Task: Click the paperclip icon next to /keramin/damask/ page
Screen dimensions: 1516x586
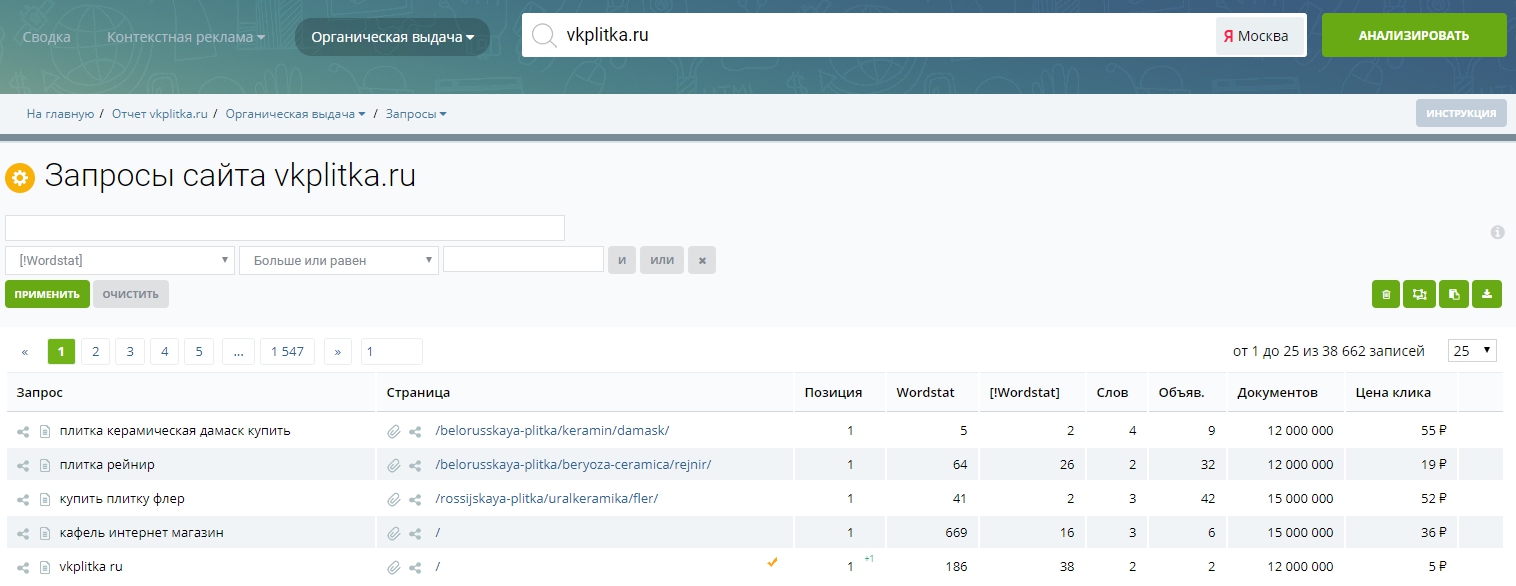Action: 394,431
